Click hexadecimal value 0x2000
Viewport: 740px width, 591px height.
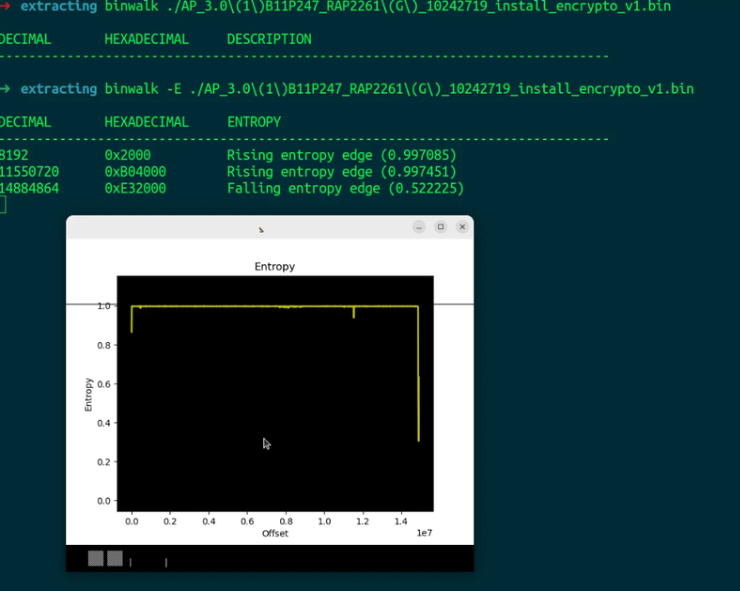coord(127,155)
